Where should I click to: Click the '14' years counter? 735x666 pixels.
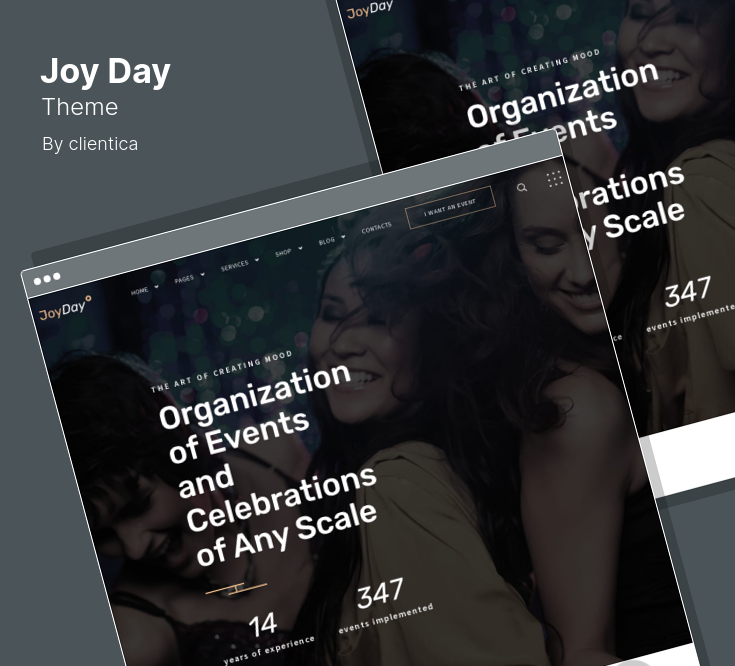click(263, 625)
